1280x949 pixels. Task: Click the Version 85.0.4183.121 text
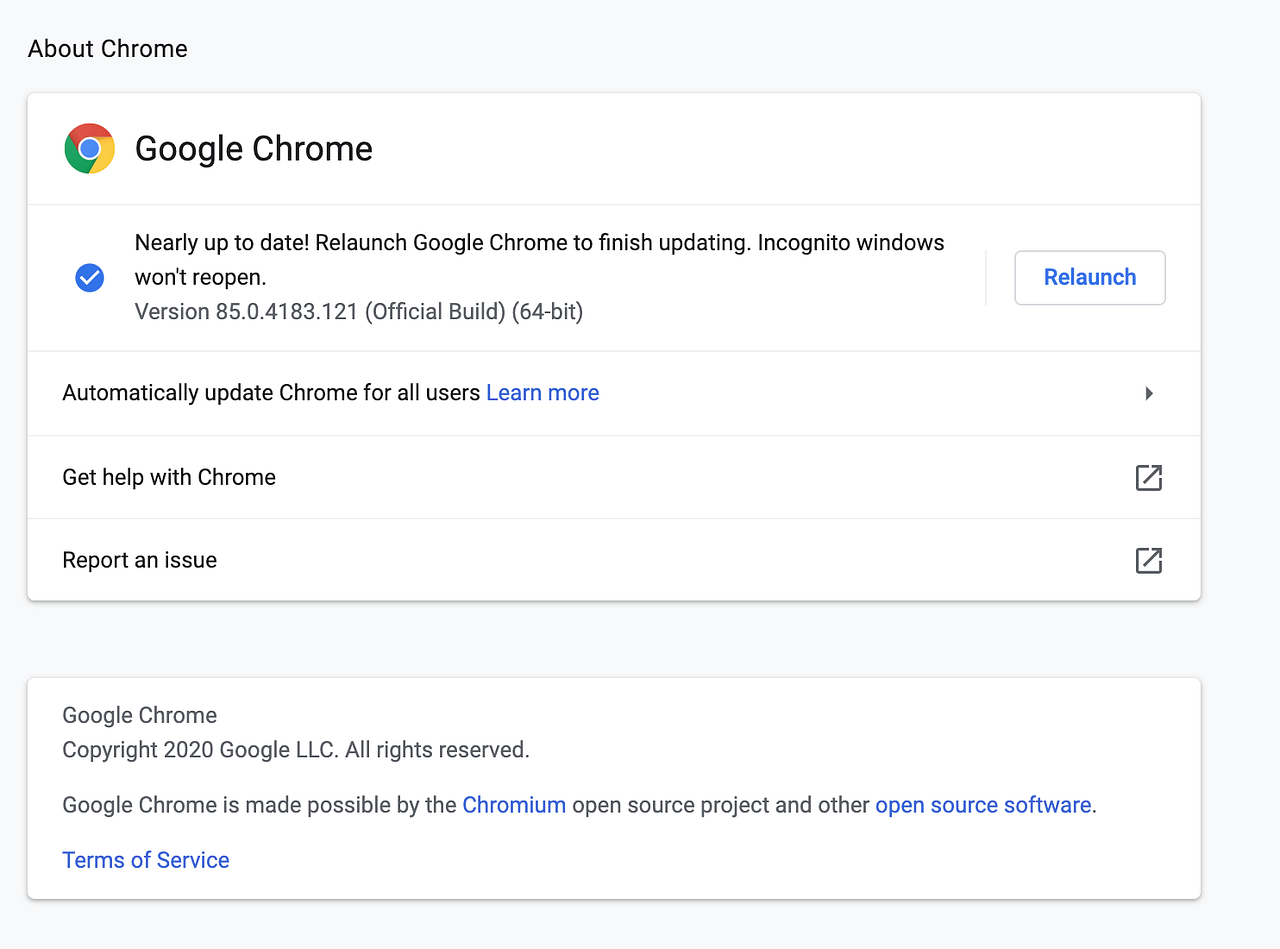(x=359, y=312)
